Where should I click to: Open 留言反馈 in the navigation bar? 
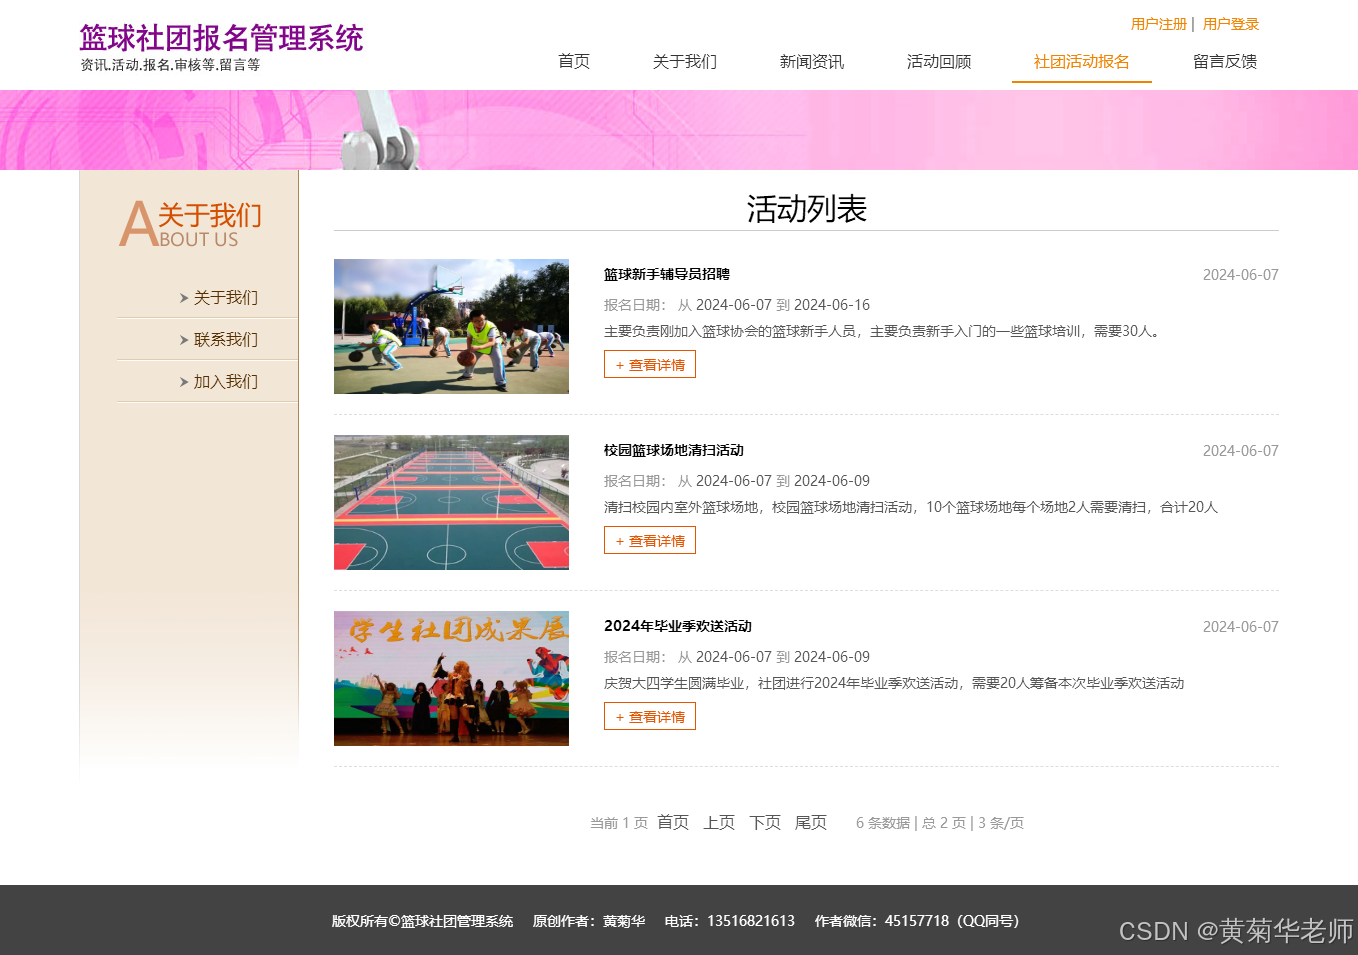[x=1225, y=61]
